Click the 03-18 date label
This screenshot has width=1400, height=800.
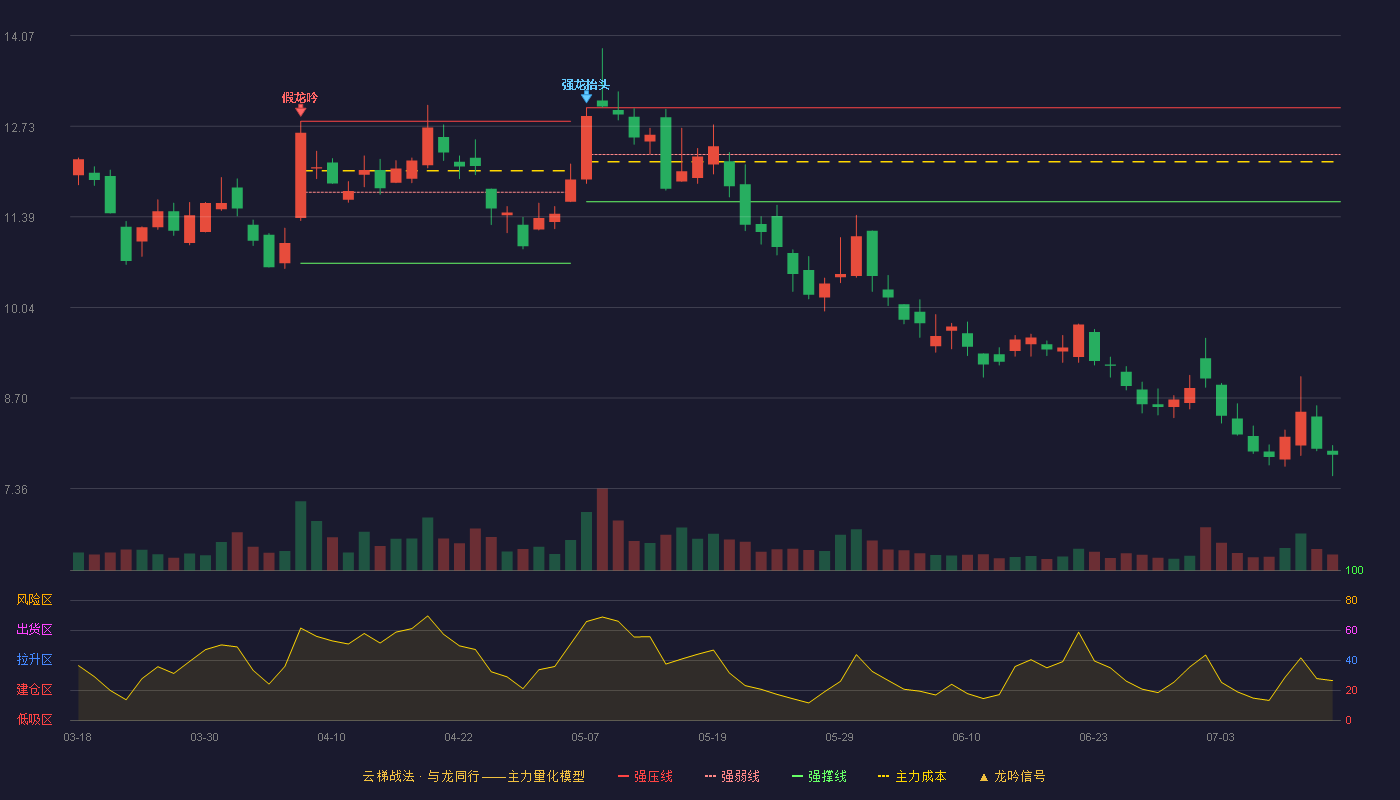[x=77, y=737]
